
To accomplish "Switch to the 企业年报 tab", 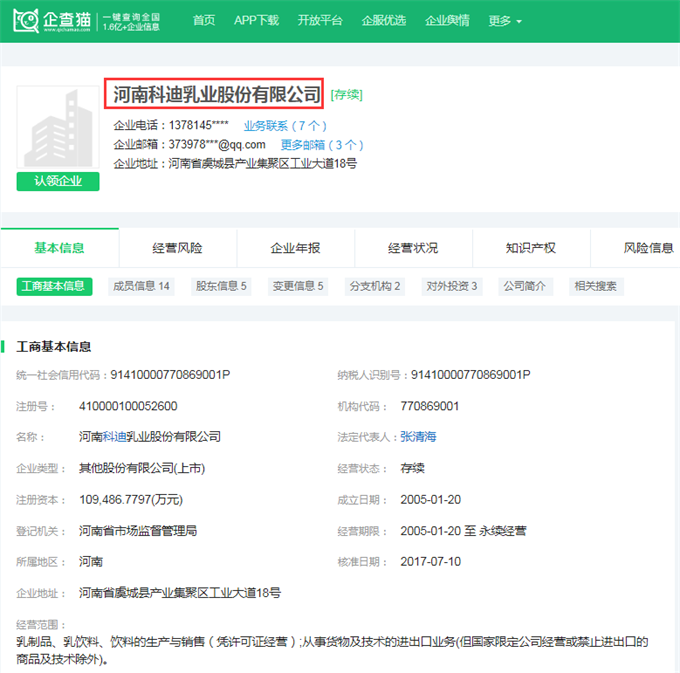I will 295,248.
